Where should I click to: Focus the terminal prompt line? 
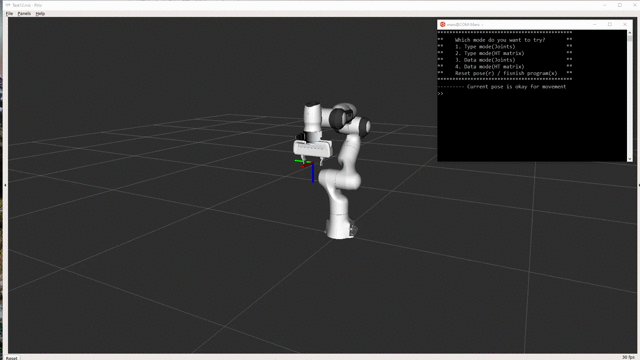[x=532, y=93]
